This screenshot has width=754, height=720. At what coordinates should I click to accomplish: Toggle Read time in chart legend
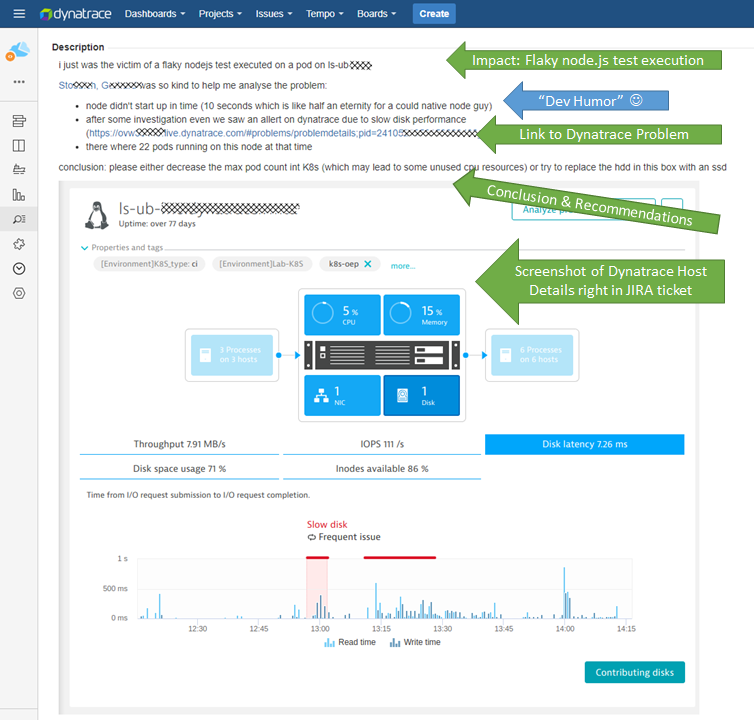click(350, 642)
